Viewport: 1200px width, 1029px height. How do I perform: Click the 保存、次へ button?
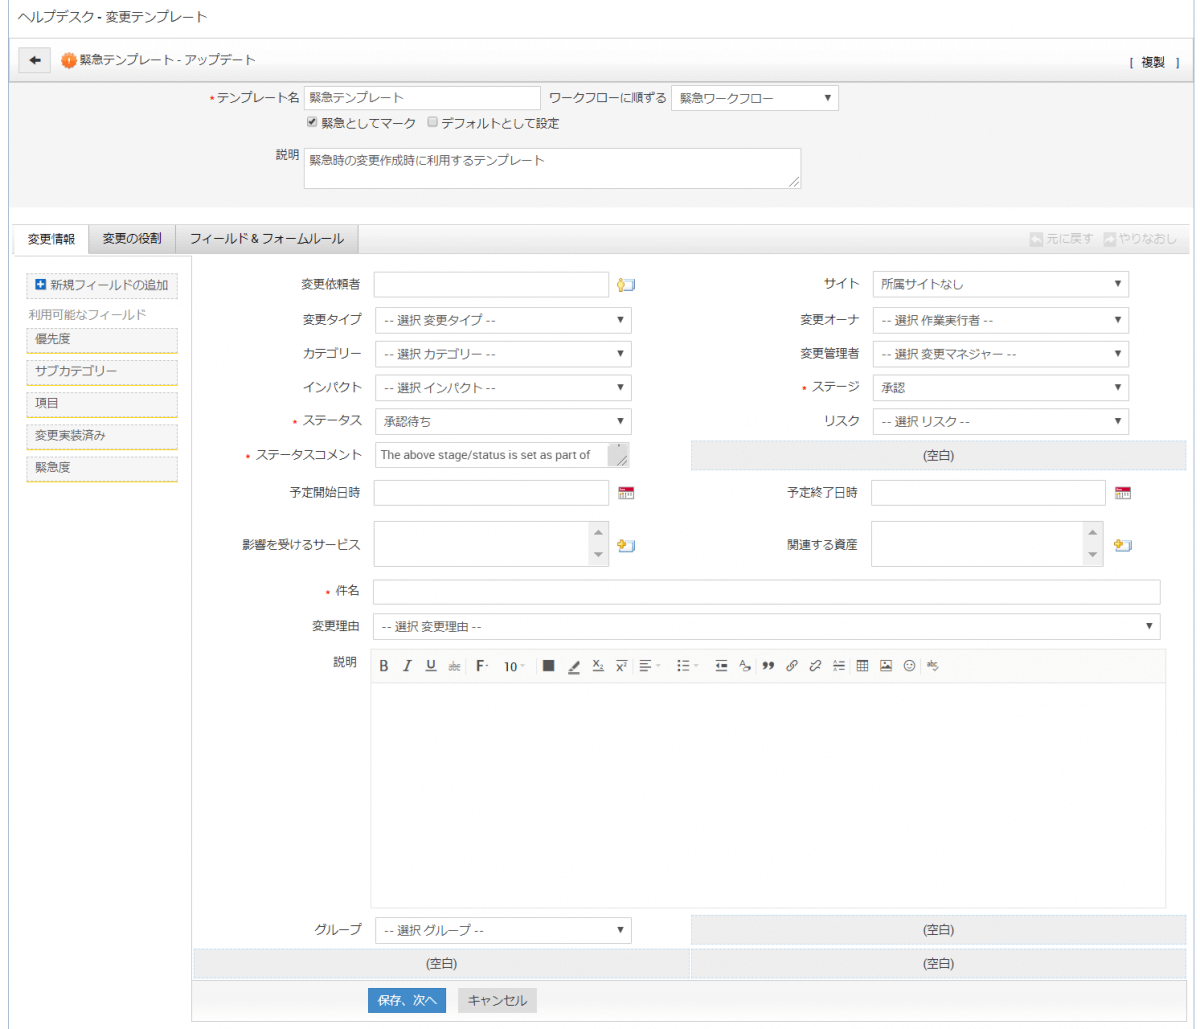(407, 1000)
